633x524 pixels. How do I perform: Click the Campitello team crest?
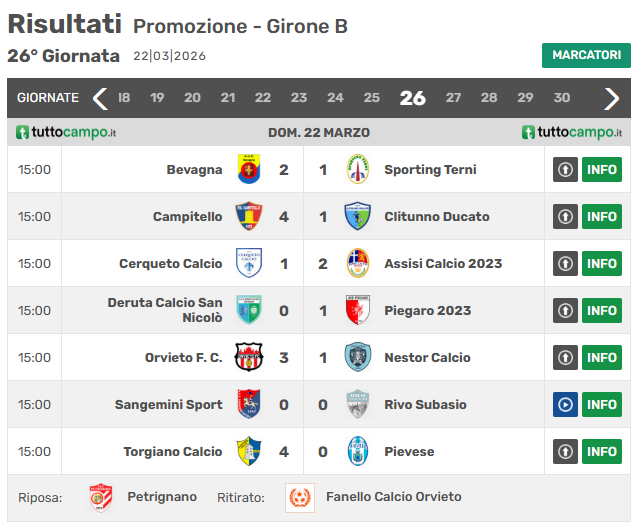pos(248,217)
